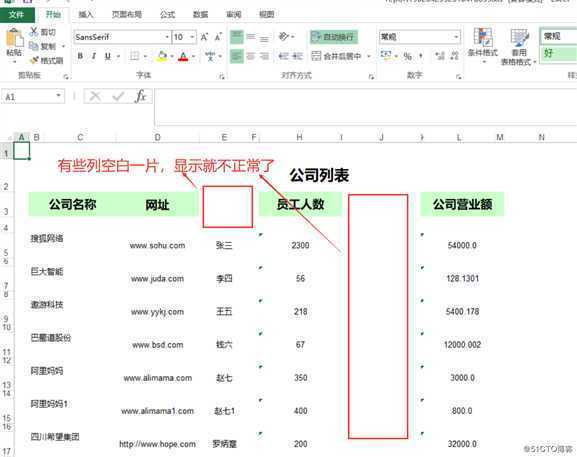This screenshot has height=457, width=577.
Task: Click the cell borders icon
Action: point(135,56)
